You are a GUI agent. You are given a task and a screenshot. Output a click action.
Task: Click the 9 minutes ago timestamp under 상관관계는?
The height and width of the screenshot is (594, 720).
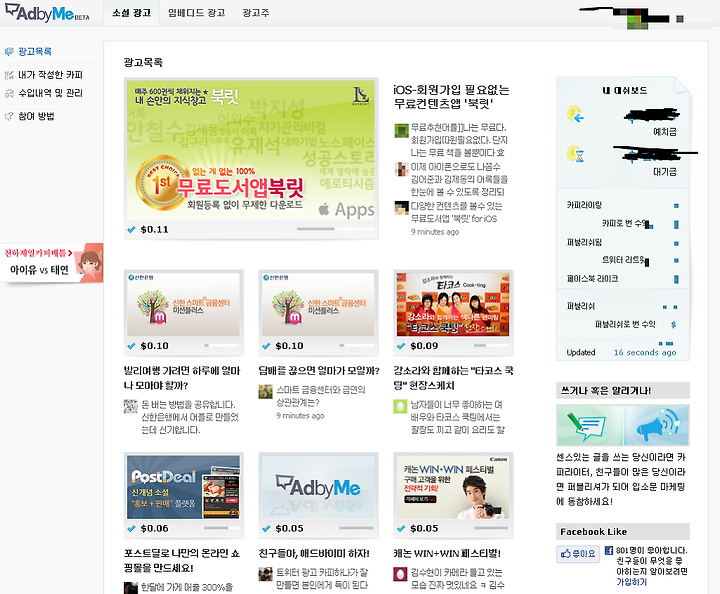tap(300, 416)
